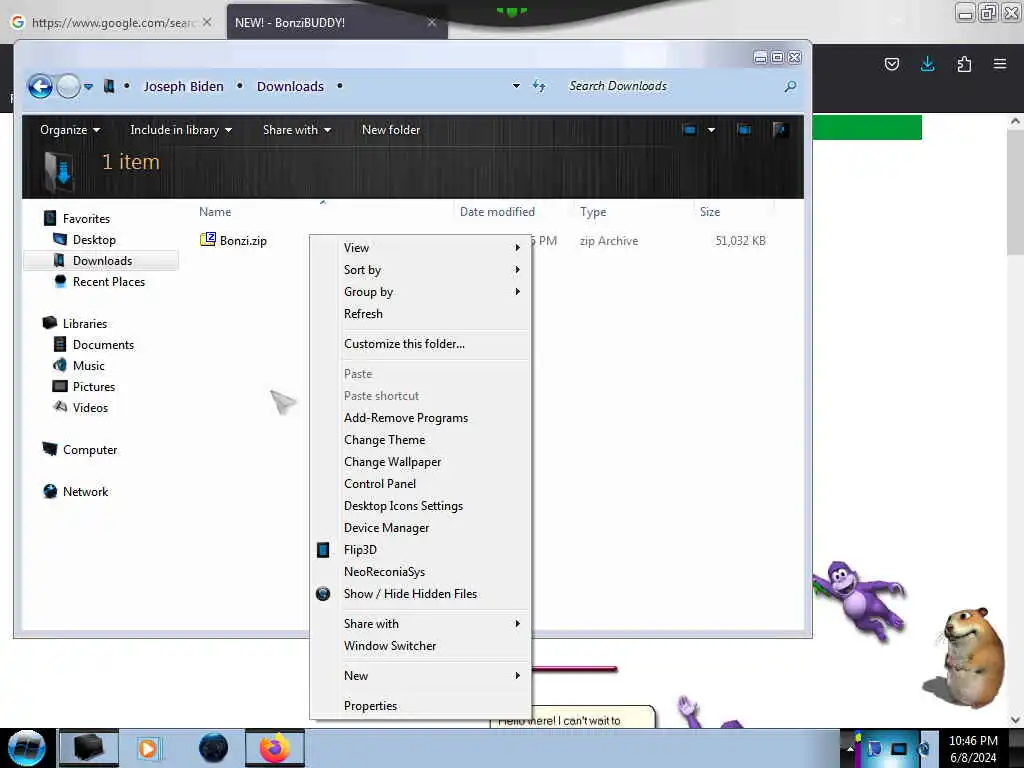
Task: Choose Customize this folder...
Action: [x=421, y=344]
